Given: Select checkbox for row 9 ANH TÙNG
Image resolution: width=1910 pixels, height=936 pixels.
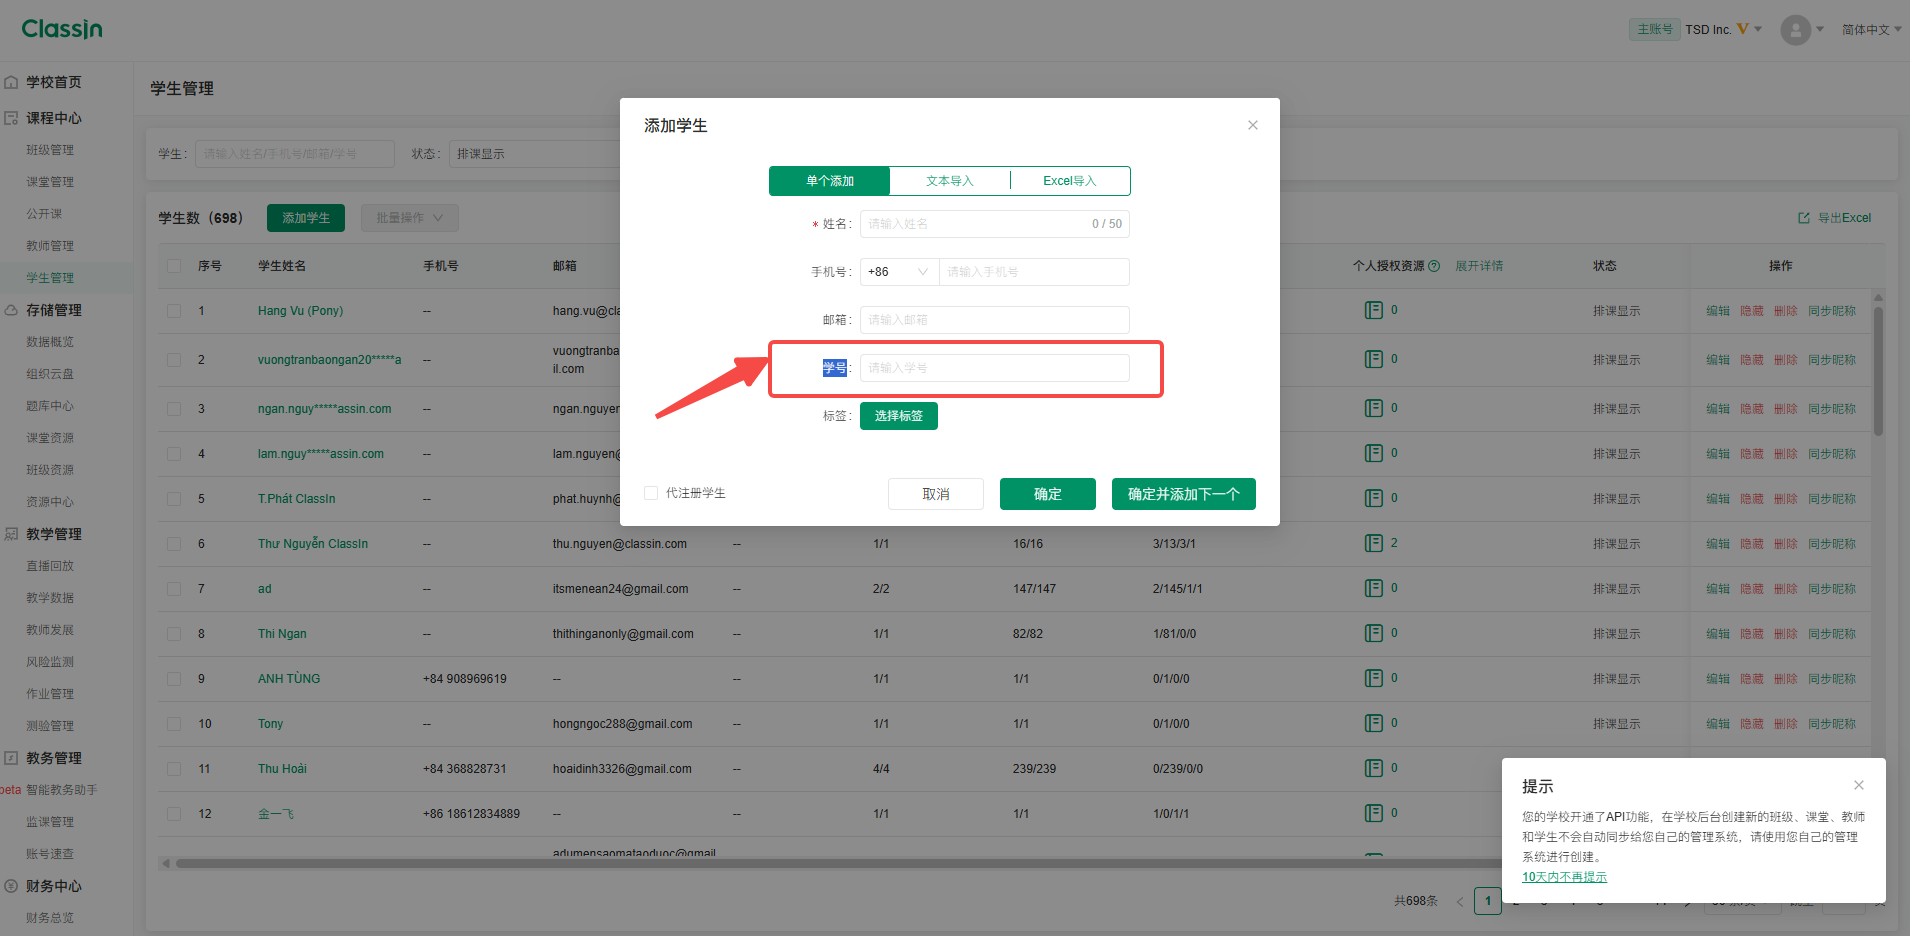Looking at the screenshot, I should 174,679.
